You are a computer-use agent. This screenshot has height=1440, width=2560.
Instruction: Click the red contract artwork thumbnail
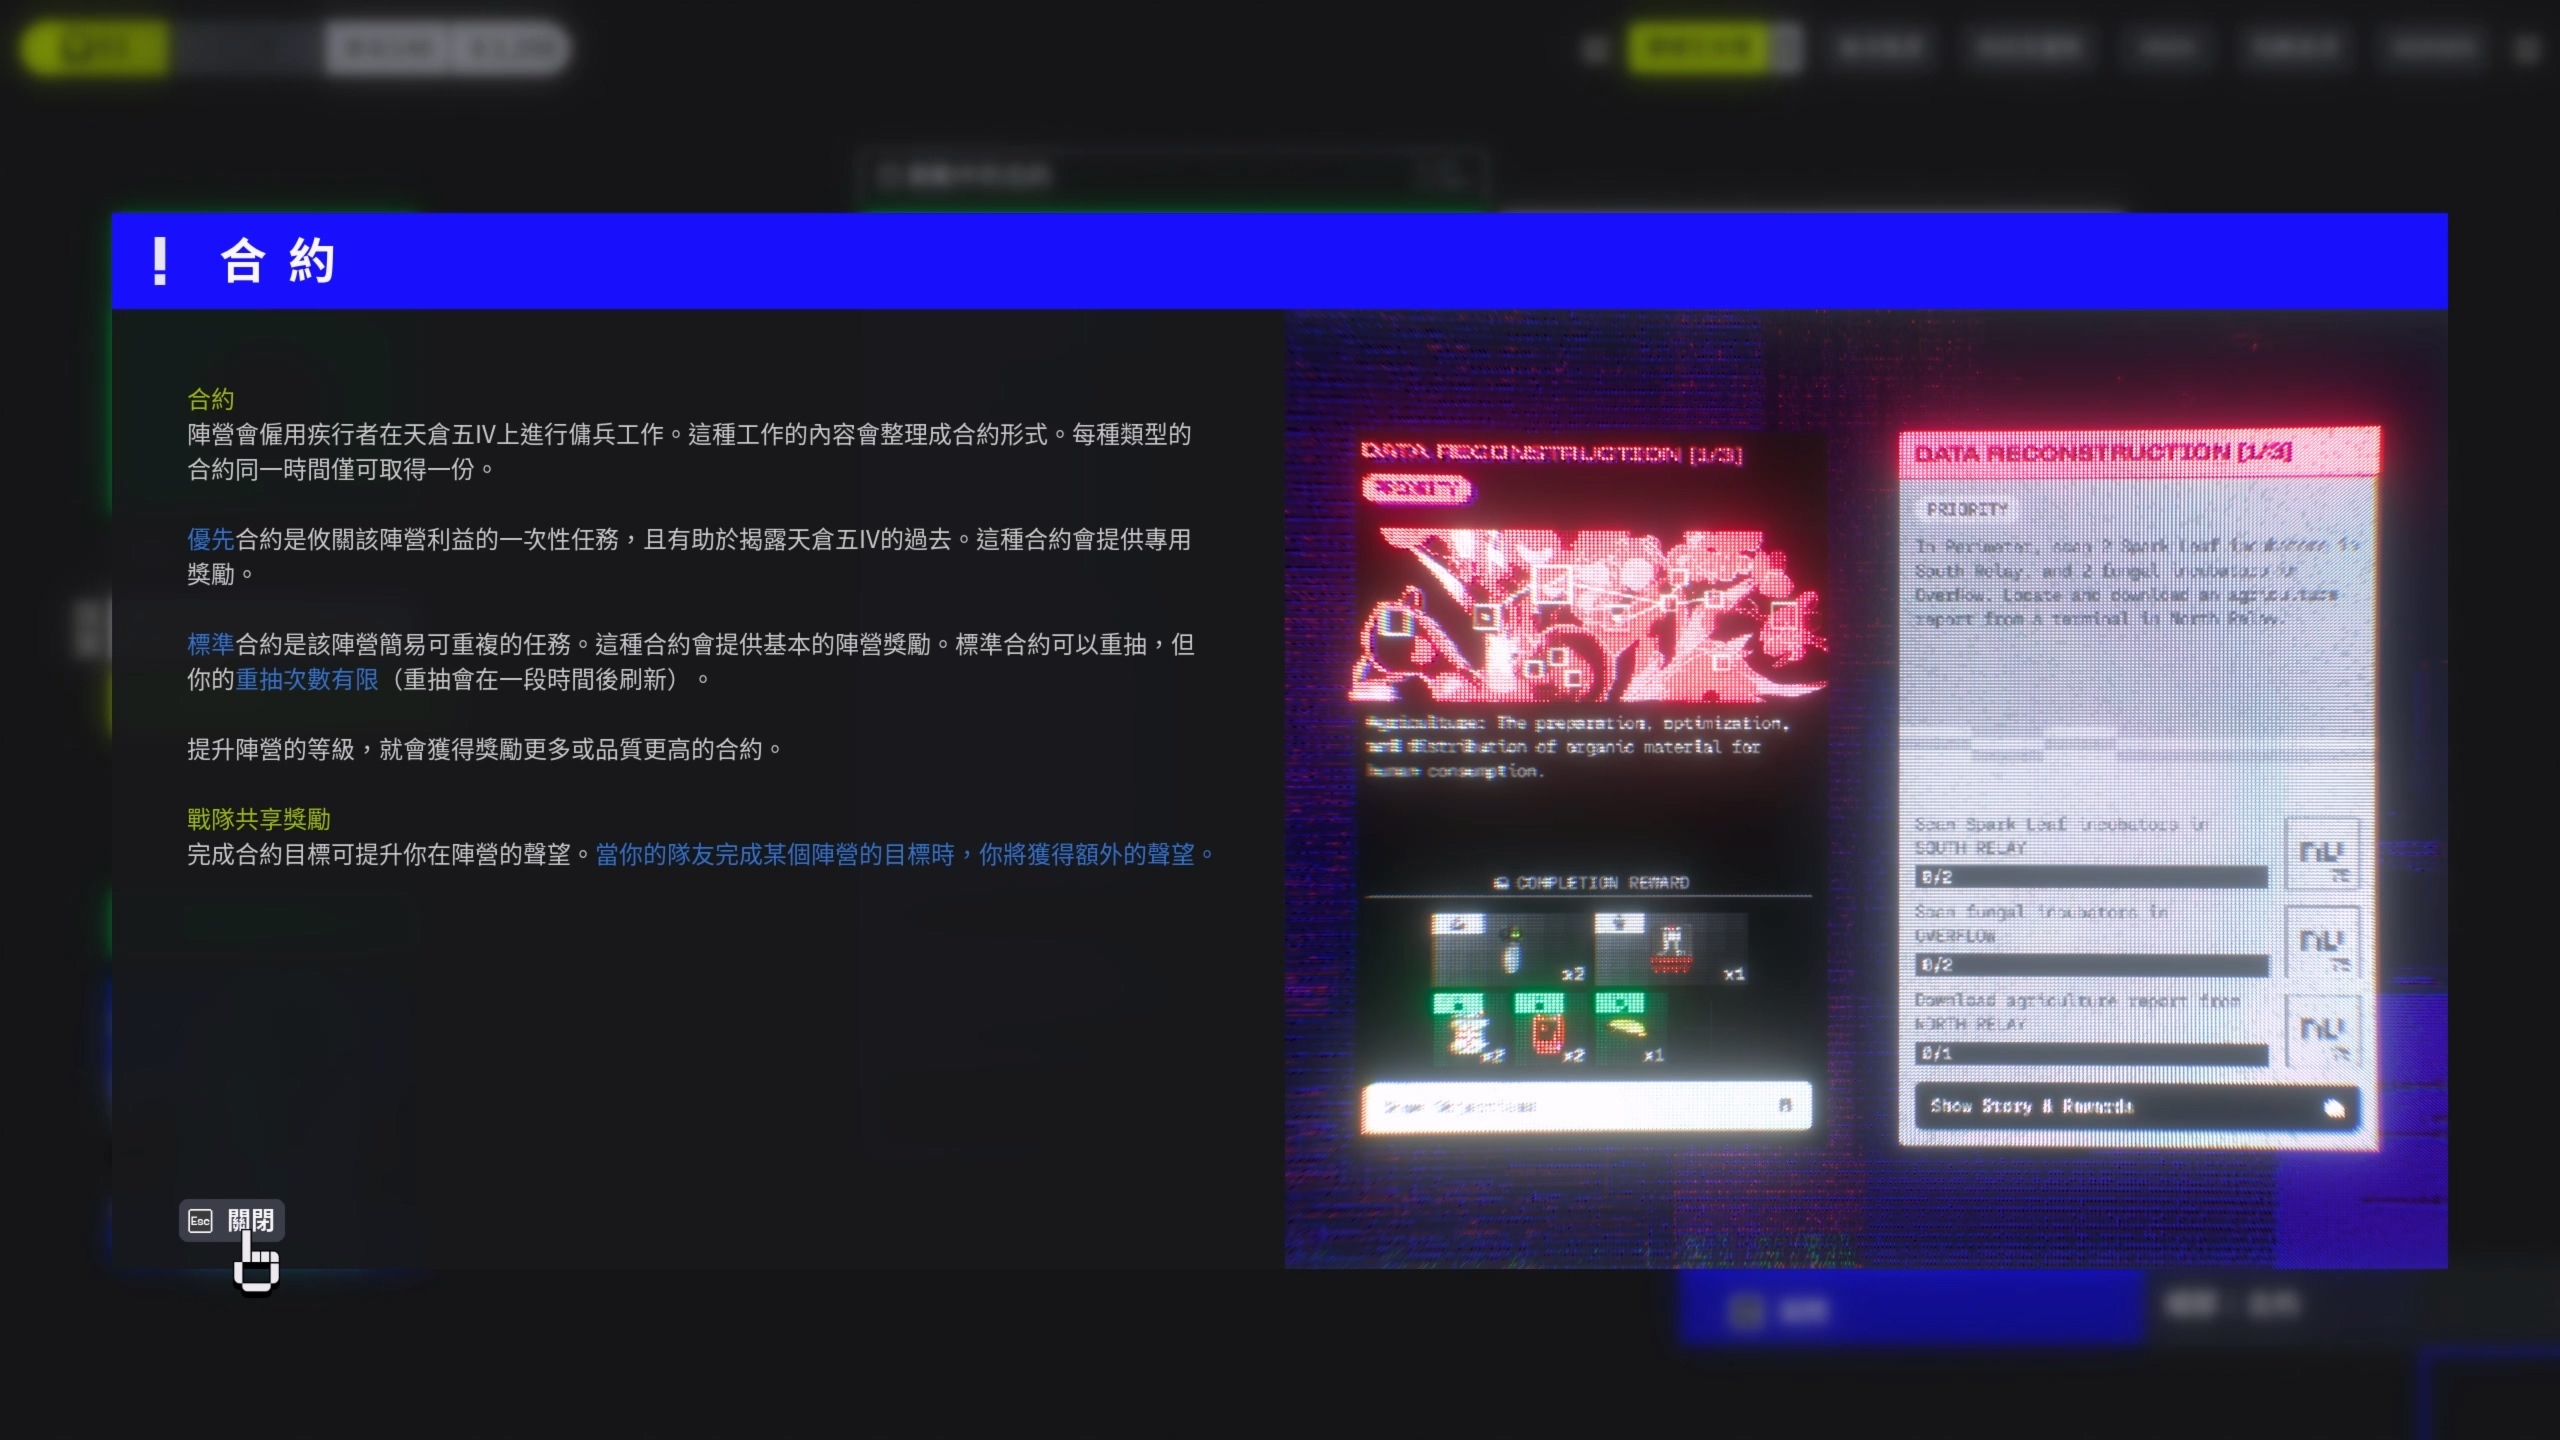pos(1588,614)
